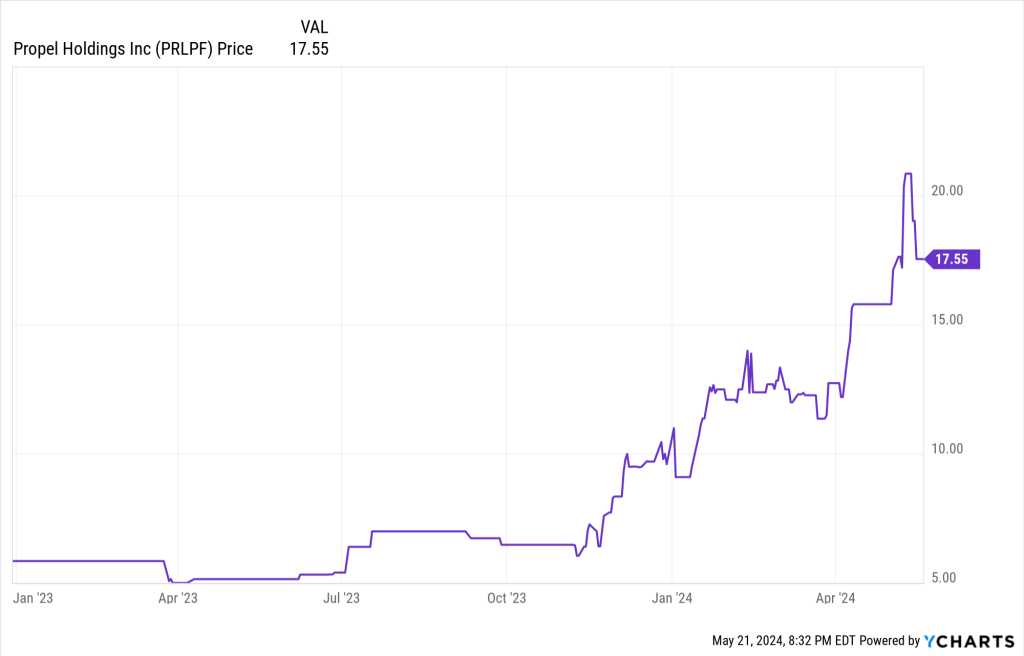Click the VAL column header
This screenshot has height=656, width=1024.
[x=314, y=27]
